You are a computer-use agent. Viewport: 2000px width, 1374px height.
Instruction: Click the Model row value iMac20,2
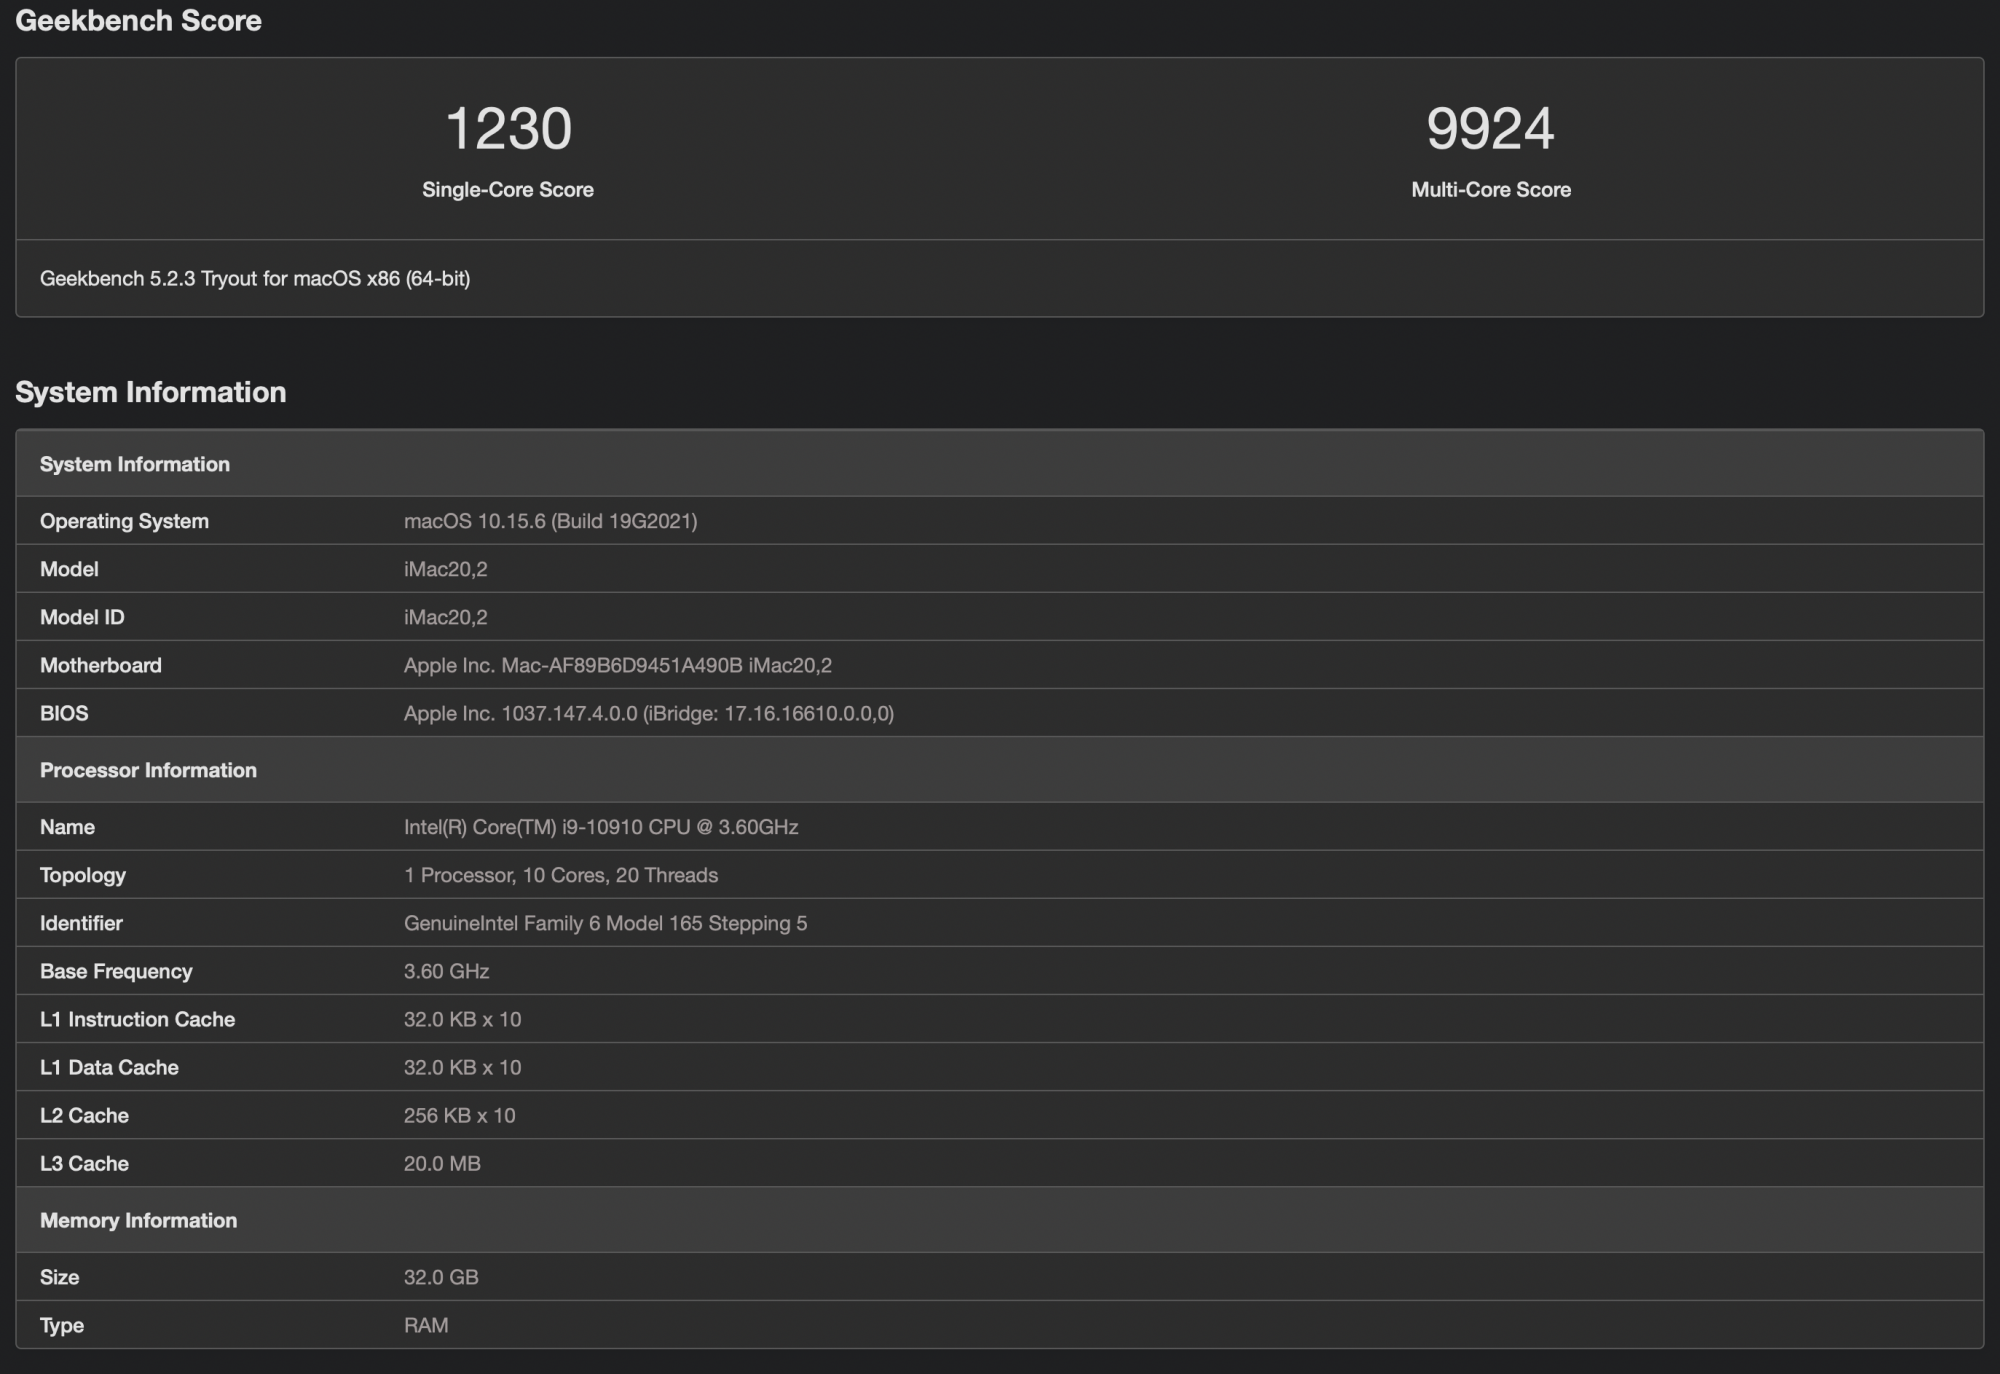tap(445, 569)
